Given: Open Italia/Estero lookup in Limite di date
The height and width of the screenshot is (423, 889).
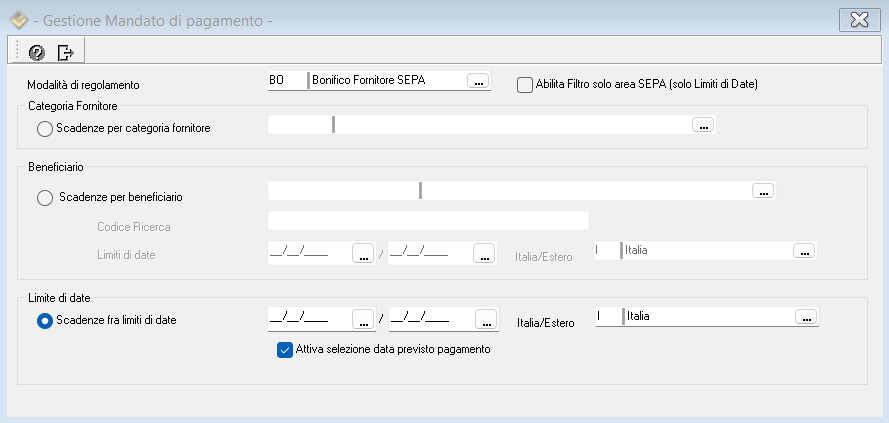Looking at the screenshot, I should [805, 317].
